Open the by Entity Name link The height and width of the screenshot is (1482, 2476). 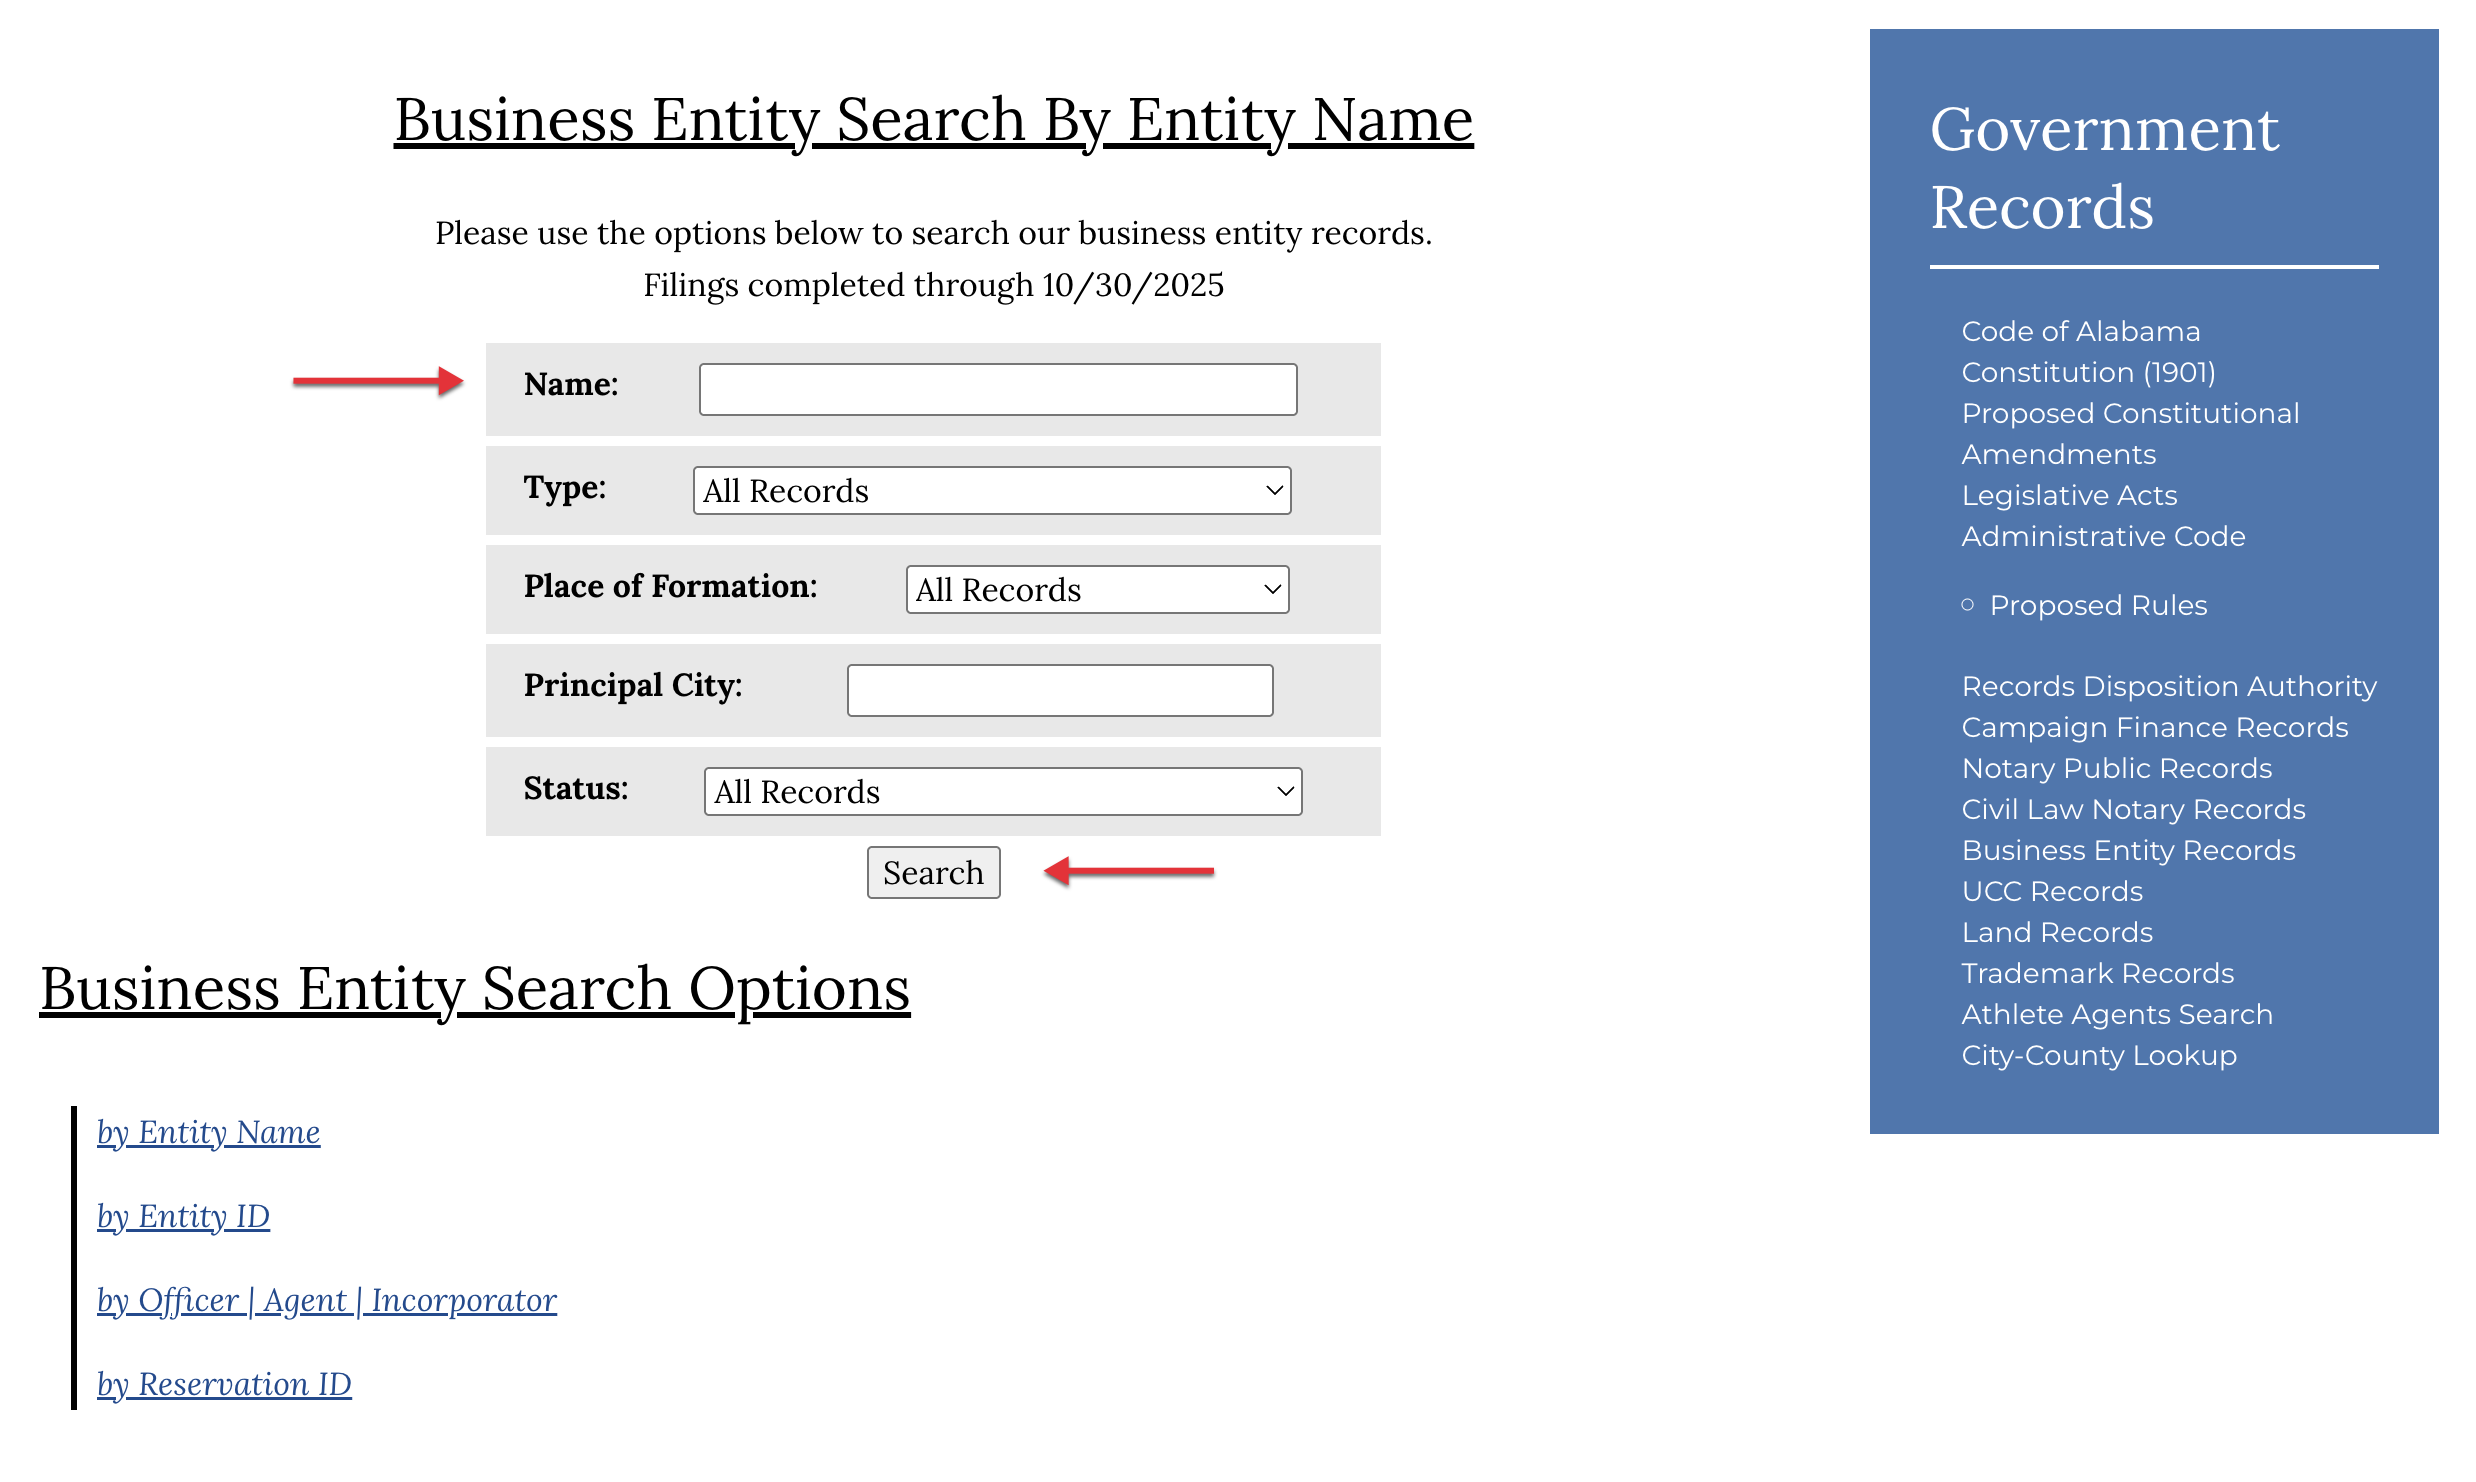coord(208,1132)
